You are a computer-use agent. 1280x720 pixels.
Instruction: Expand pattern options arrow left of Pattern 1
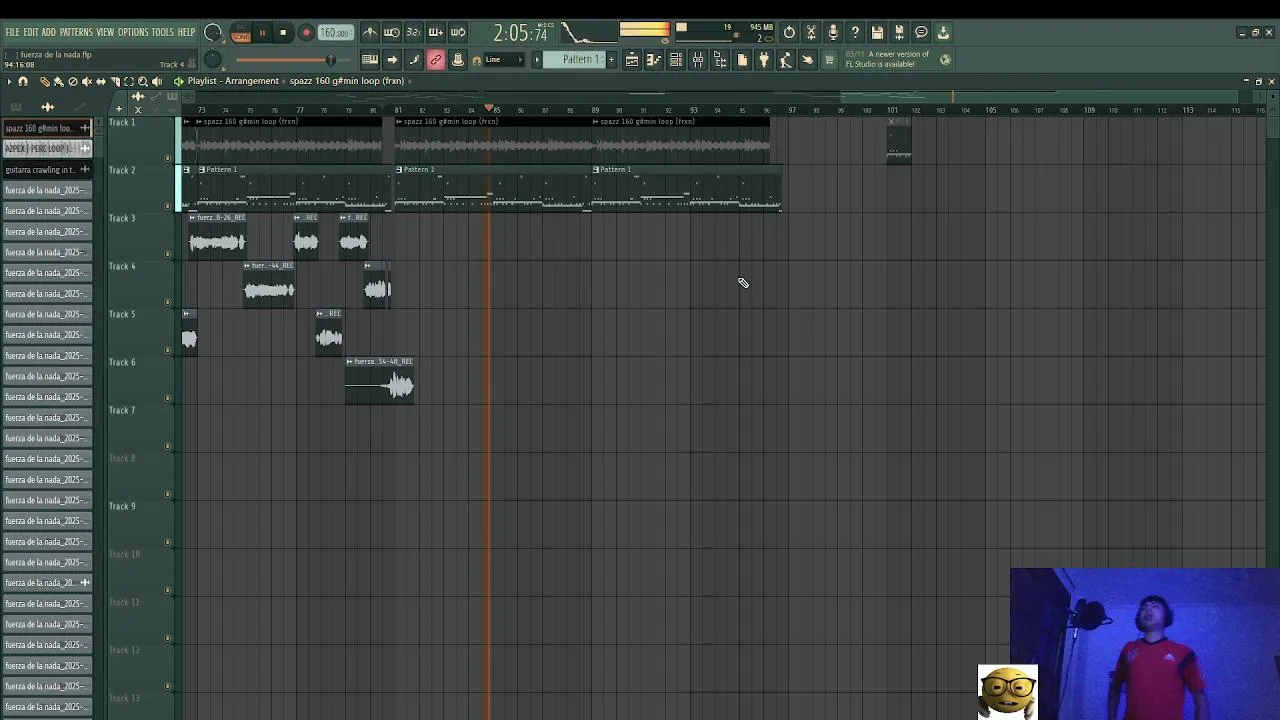pos(537,60)
